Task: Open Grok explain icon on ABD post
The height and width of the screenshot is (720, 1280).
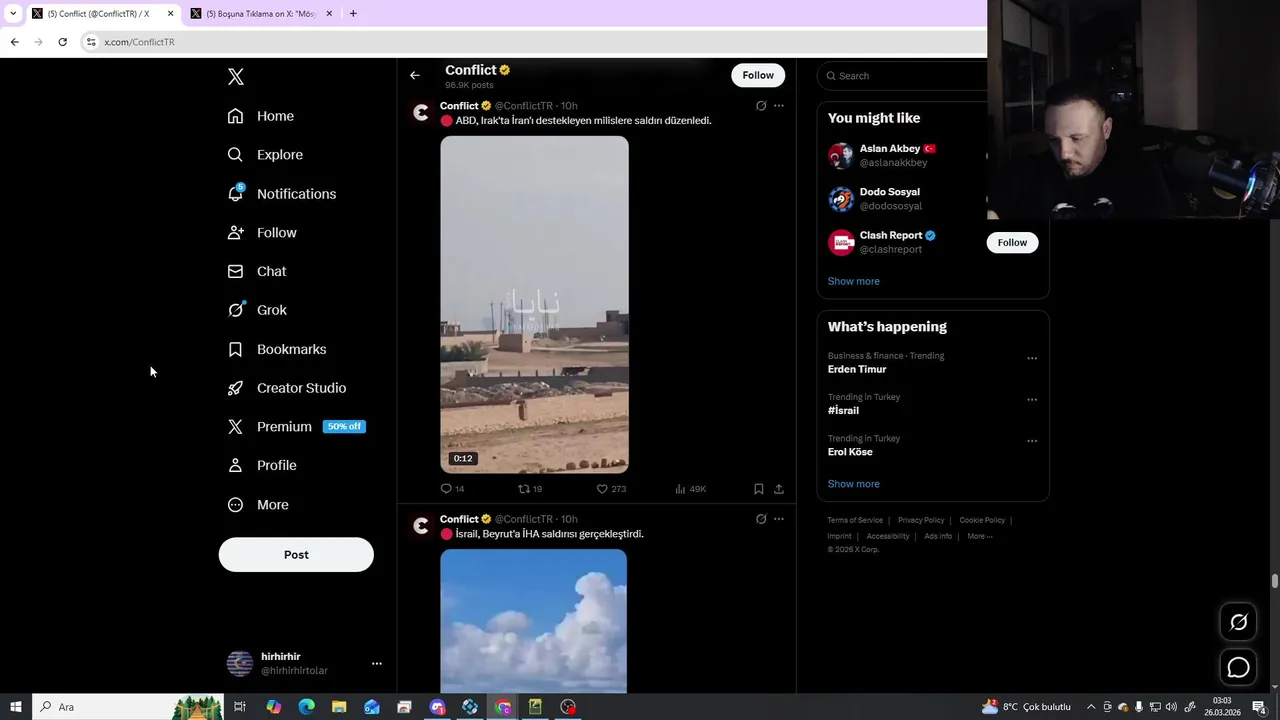Action: pyautogui.click(x=761, y=106)
